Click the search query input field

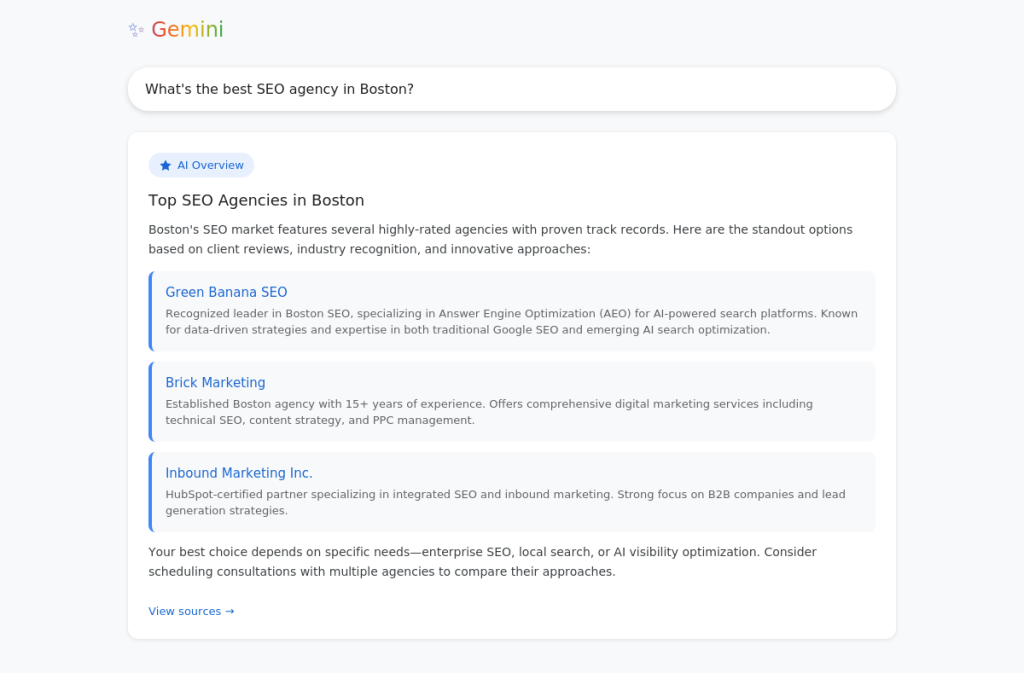point(512,89)
